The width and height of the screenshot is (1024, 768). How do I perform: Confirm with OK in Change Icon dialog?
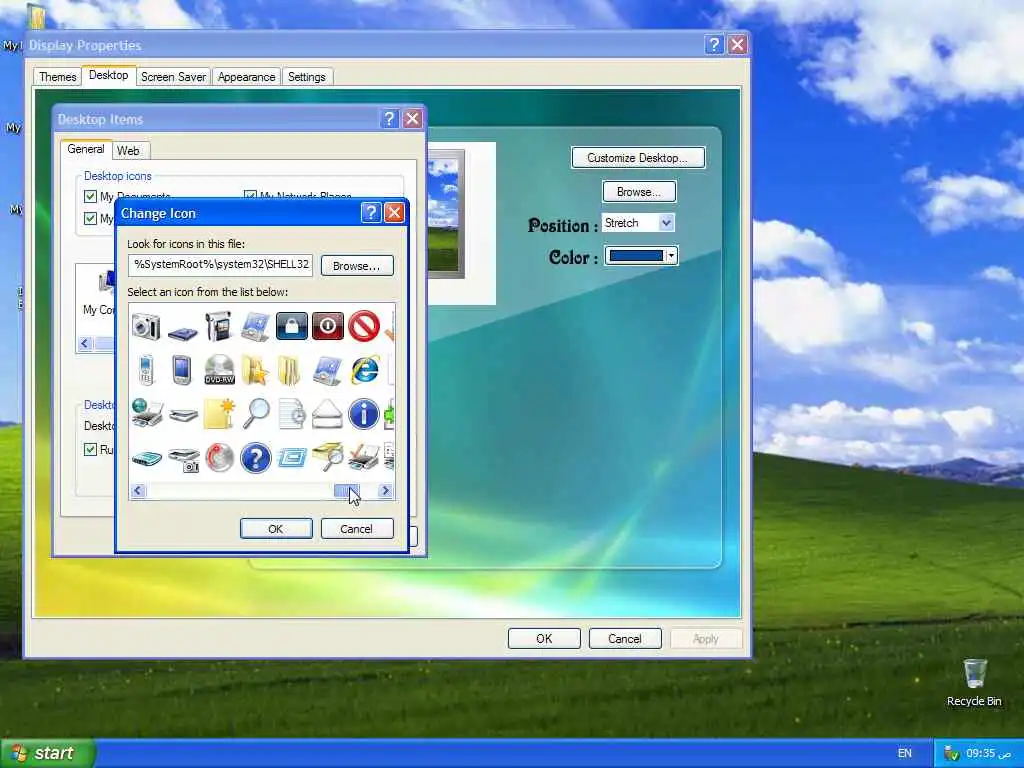pyautogui.click(x=276, y=529)
